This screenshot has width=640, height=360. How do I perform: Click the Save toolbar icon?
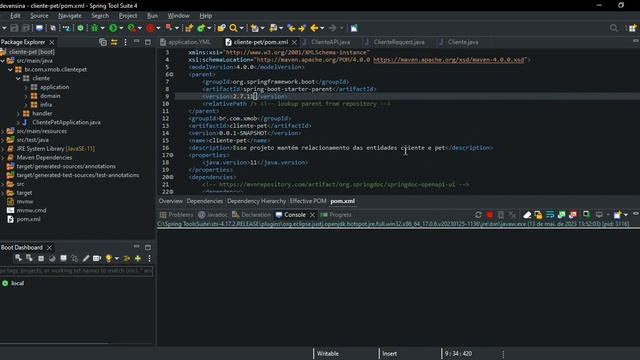point(14,28)
